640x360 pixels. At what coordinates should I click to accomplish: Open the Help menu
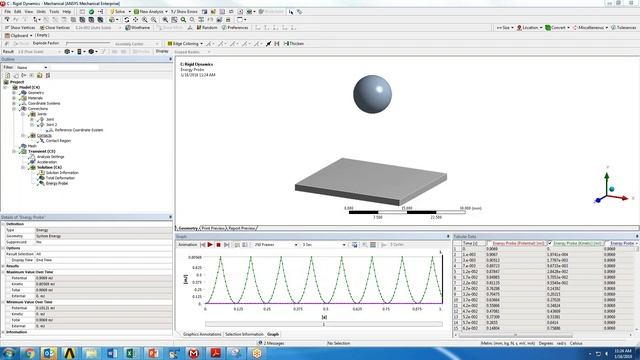click(x=67, y=12)
